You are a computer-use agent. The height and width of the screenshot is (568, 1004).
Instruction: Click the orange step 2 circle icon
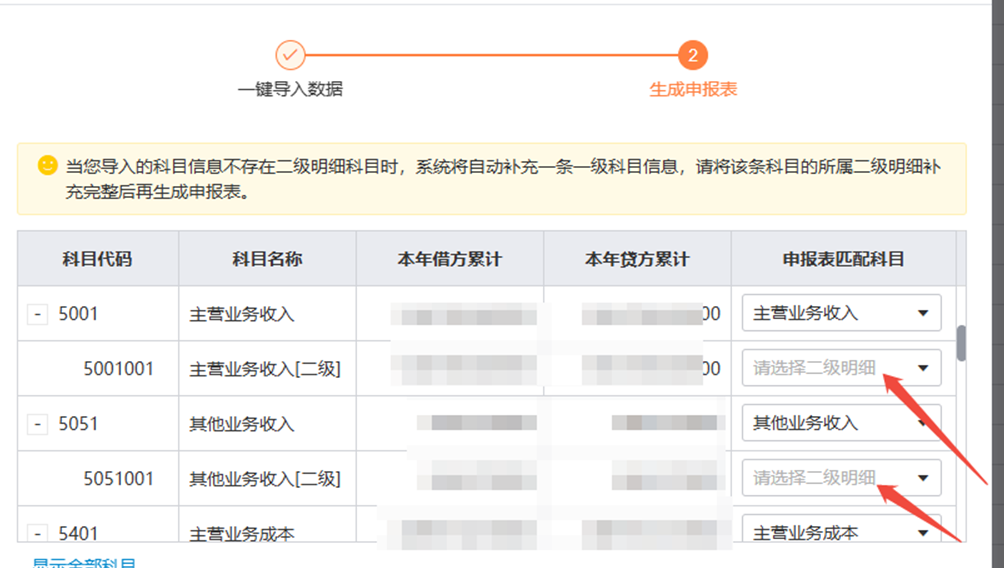(692, 55)
